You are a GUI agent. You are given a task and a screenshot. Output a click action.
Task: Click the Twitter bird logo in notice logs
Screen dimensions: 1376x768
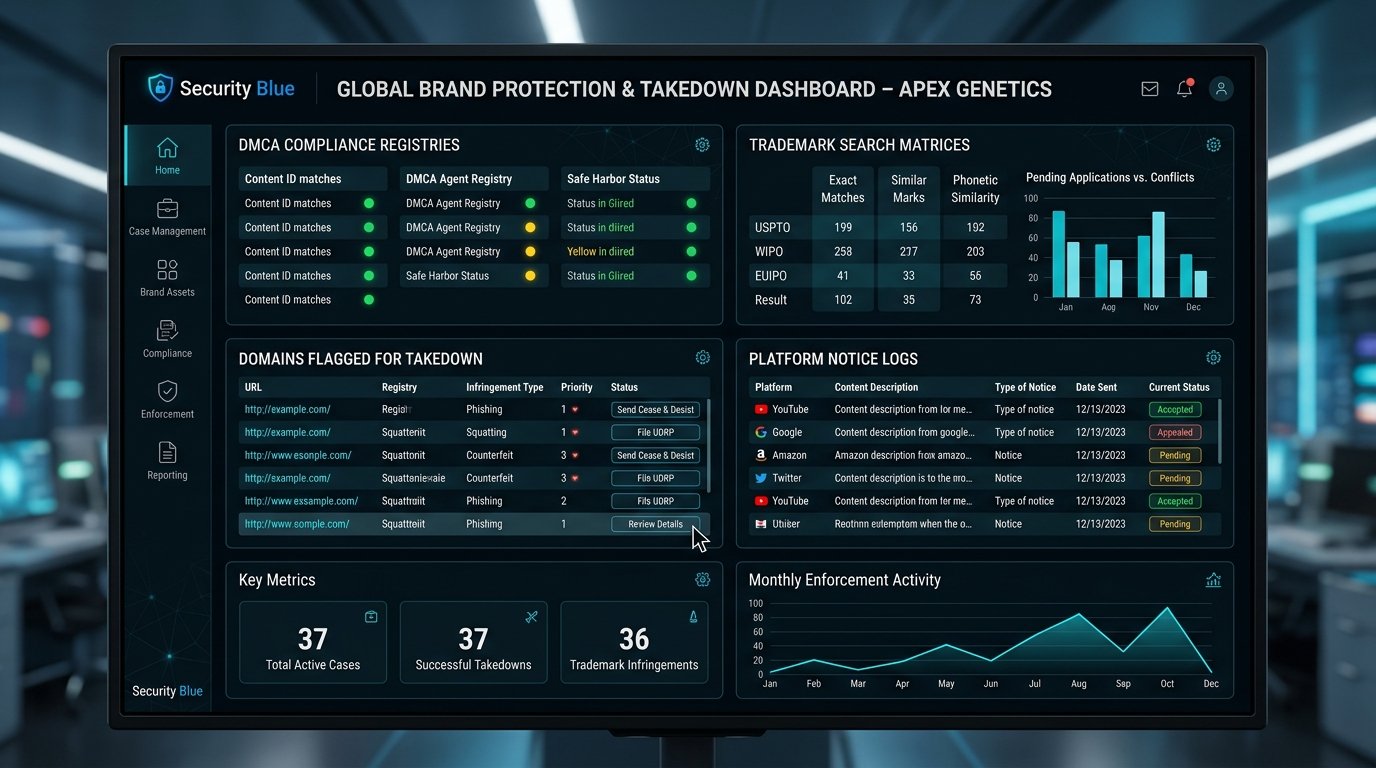pyautogui.click(x=761, y=478)
